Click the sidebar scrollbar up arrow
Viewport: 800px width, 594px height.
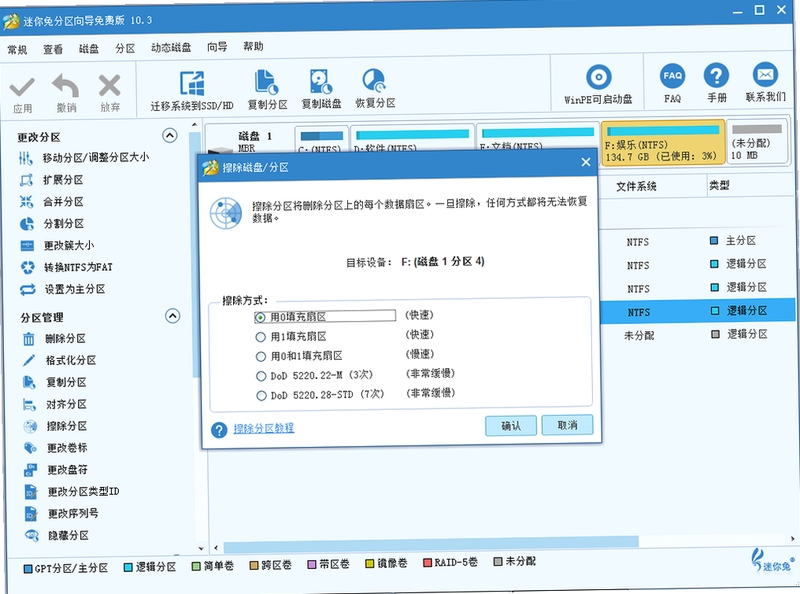pos(194,125)
